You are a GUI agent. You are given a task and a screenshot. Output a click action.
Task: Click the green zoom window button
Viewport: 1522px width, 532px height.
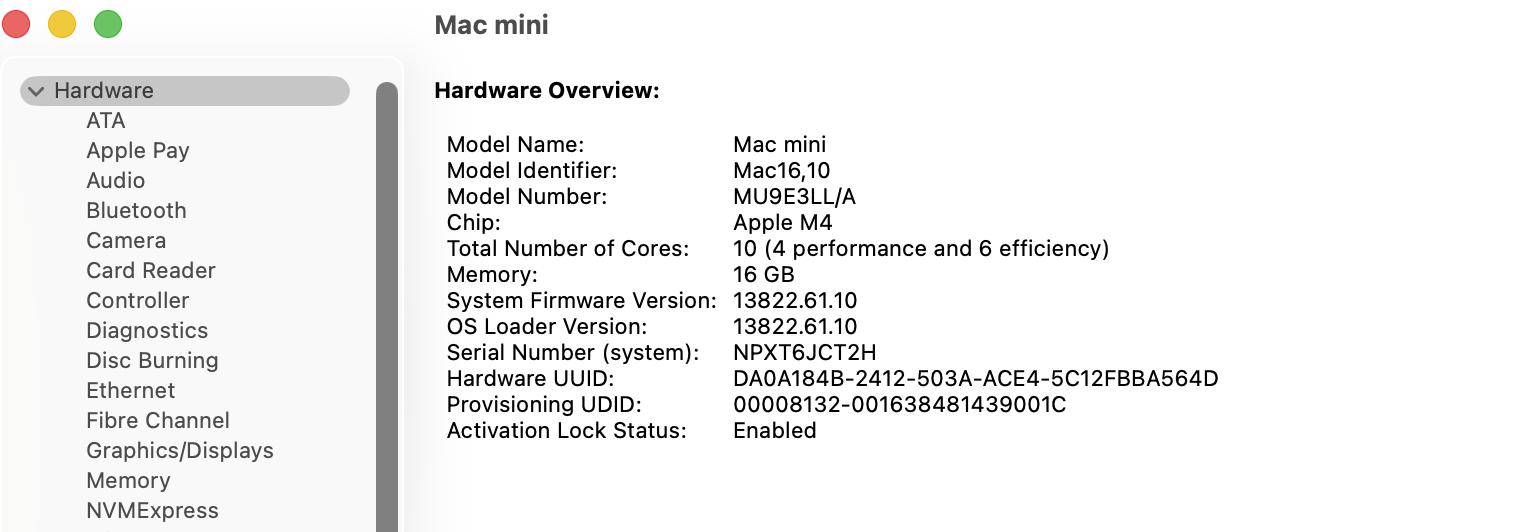tap(108, 24)
